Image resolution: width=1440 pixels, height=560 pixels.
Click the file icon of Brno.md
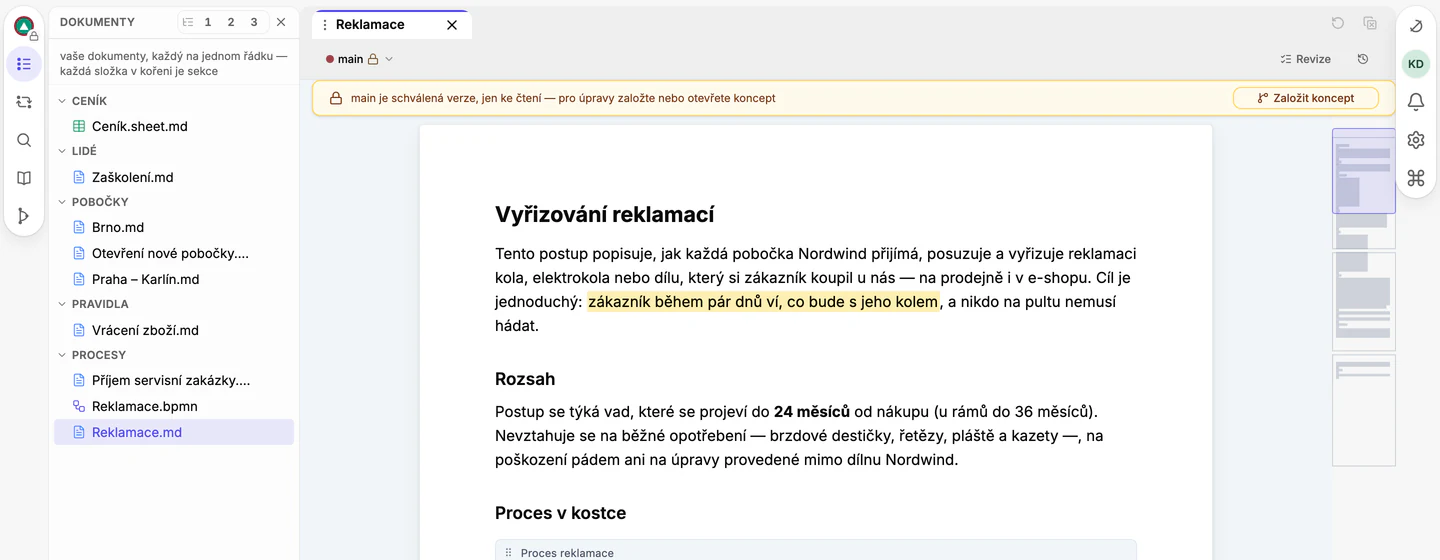click(79, 227)
